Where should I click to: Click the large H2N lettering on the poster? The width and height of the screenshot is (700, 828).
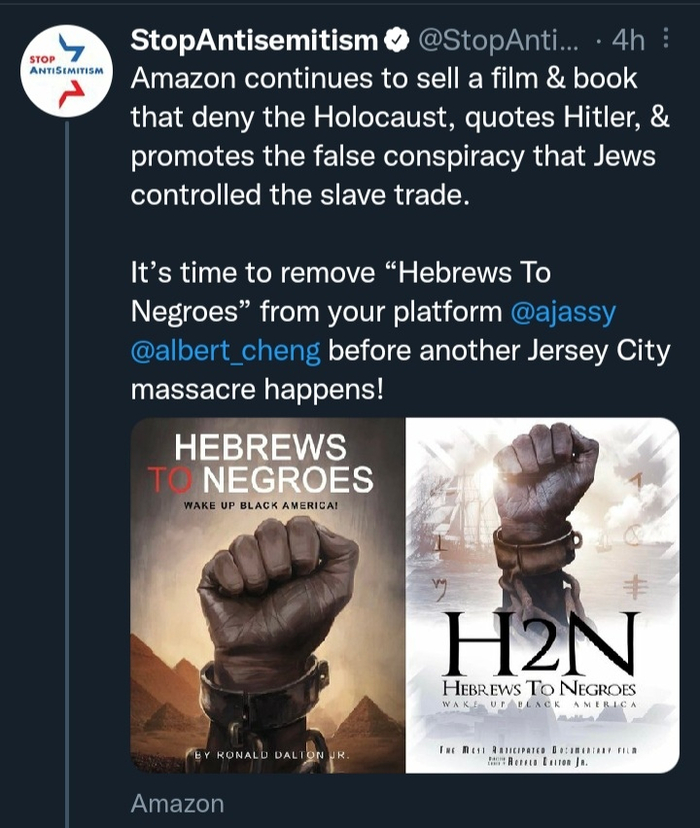[540, 641]
